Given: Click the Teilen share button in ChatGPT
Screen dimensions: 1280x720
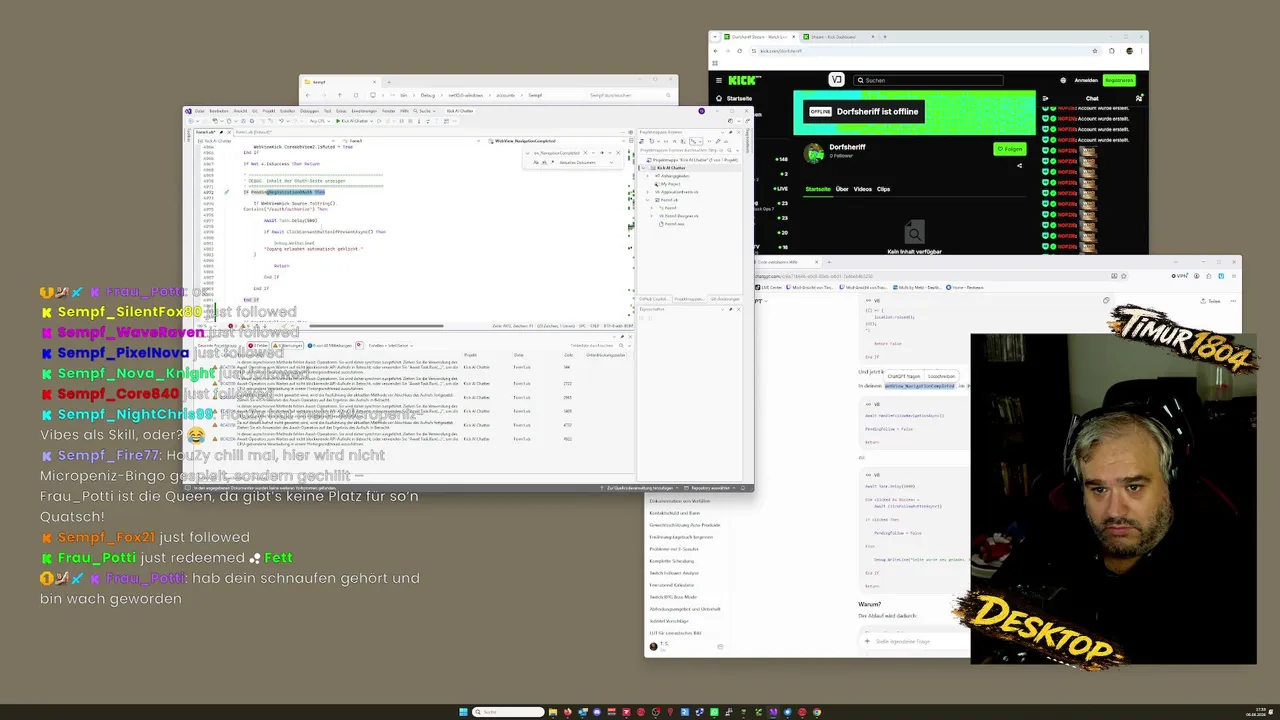Looking at the screenshot, I should [1212, 301].
